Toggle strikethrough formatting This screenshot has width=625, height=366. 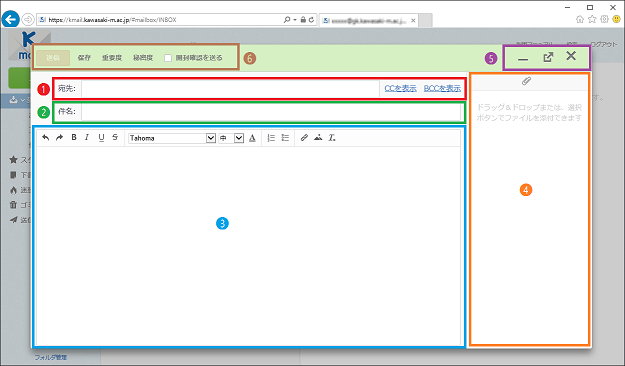point(115,138)
